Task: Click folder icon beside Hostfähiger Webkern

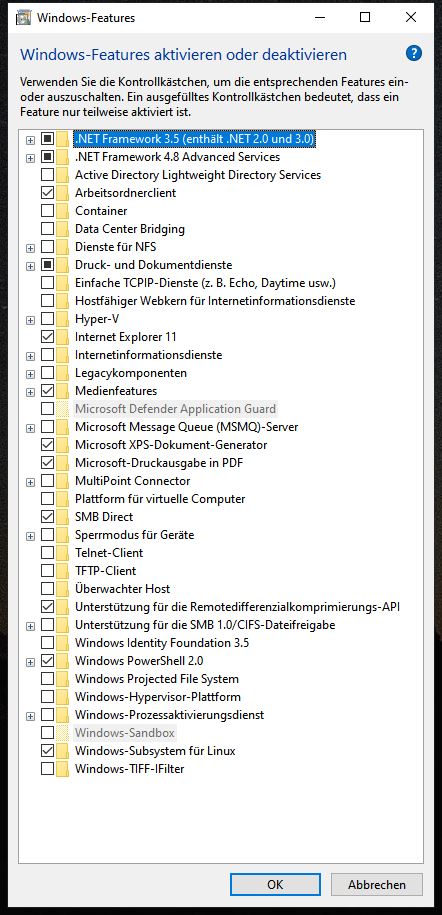Action: coord(62,301)
